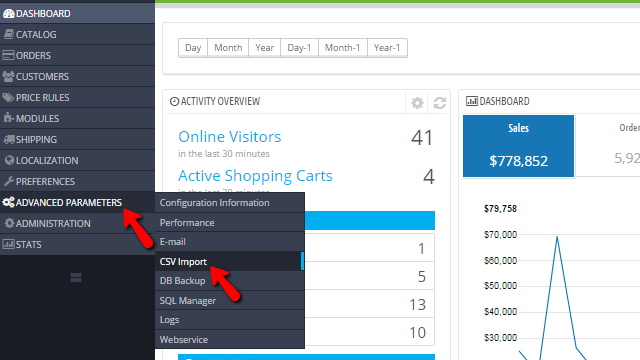Open Activity Overview settings gear
Screen dimensions: 640x360
(x=417, y=103)
